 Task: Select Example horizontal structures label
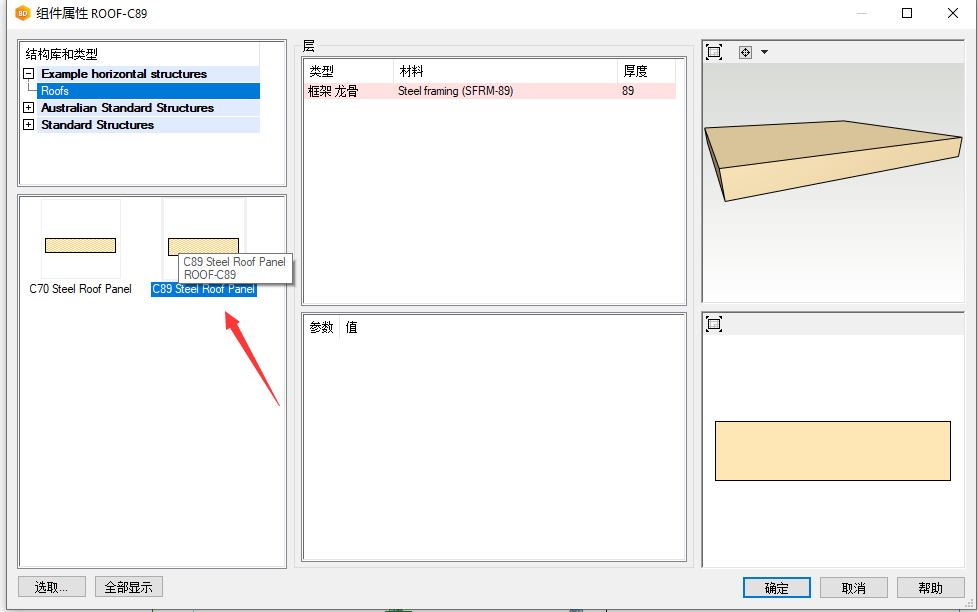(x=123, y=74)
